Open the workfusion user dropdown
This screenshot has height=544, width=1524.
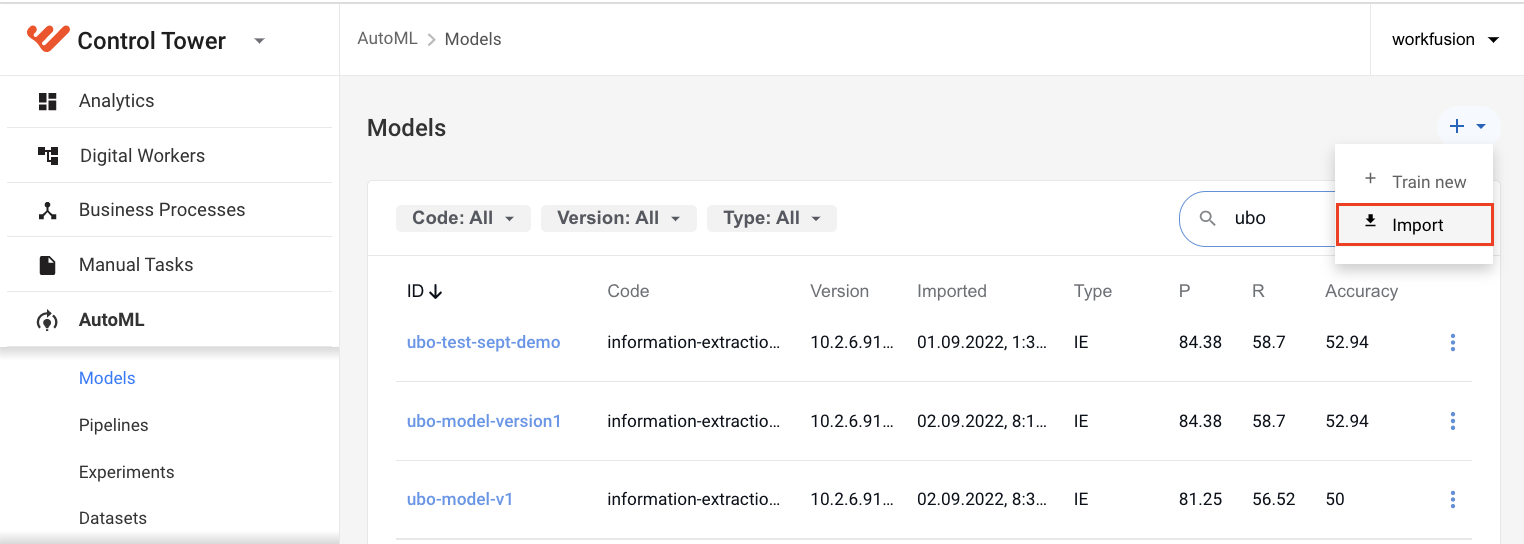tap(1446, 39)
